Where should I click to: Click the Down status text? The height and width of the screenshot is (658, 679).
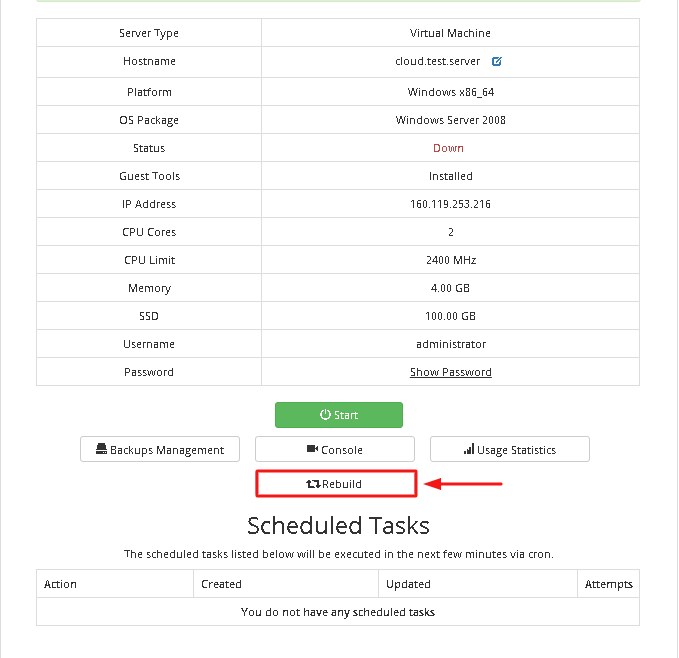click(448, 148)
